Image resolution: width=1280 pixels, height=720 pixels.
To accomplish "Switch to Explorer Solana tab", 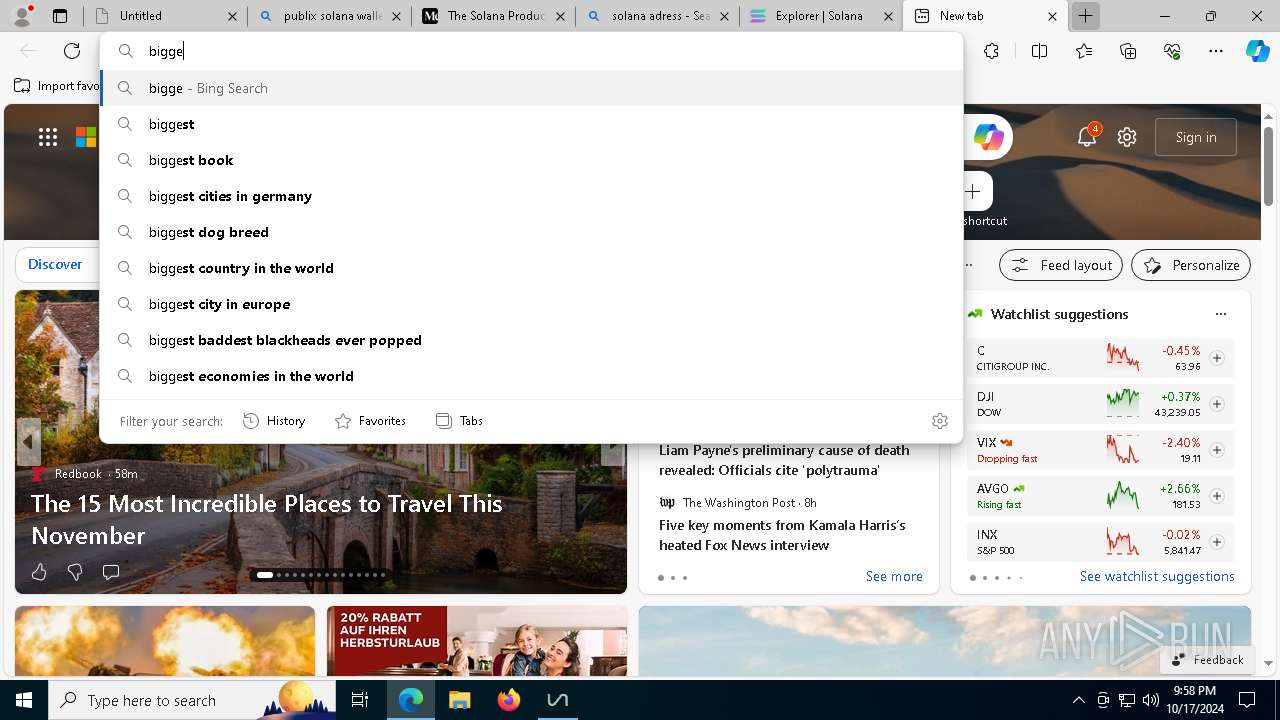I will click(x=822, y=16).
